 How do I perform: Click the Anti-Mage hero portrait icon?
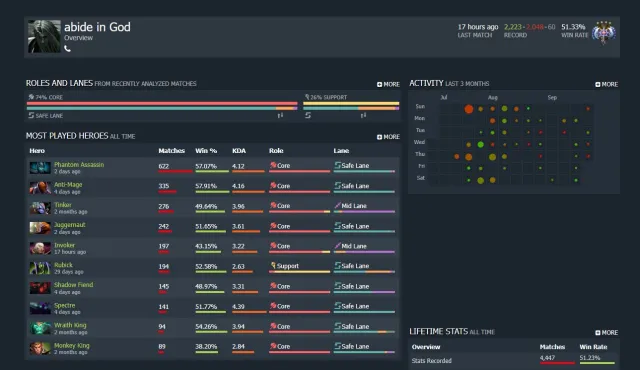(40, 188)
